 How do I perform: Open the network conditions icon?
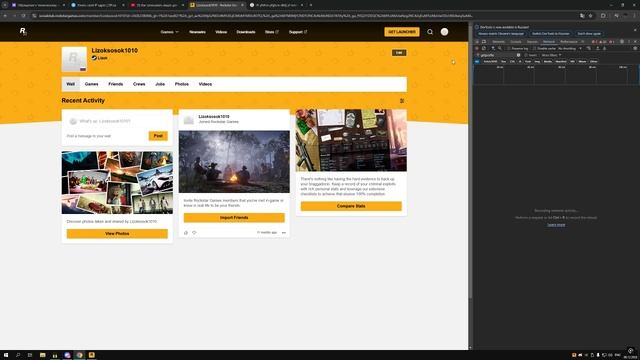click(589, 49)
